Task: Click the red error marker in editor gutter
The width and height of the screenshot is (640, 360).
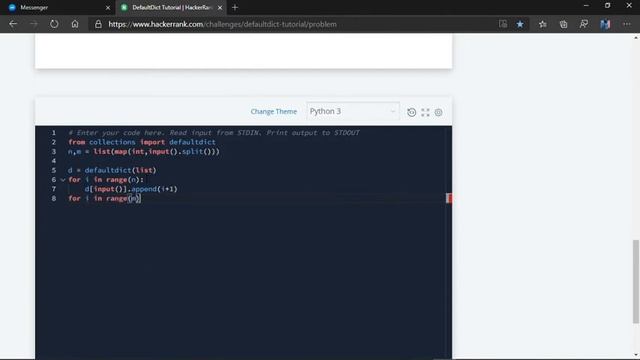Action: (449, 198)
